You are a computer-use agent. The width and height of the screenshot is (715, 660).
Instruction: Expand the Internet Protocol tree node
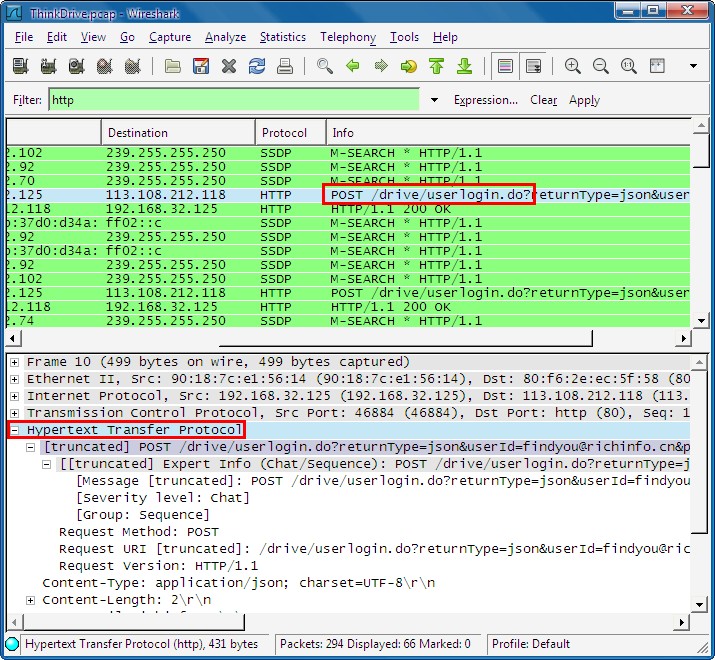tap(15, 396)
